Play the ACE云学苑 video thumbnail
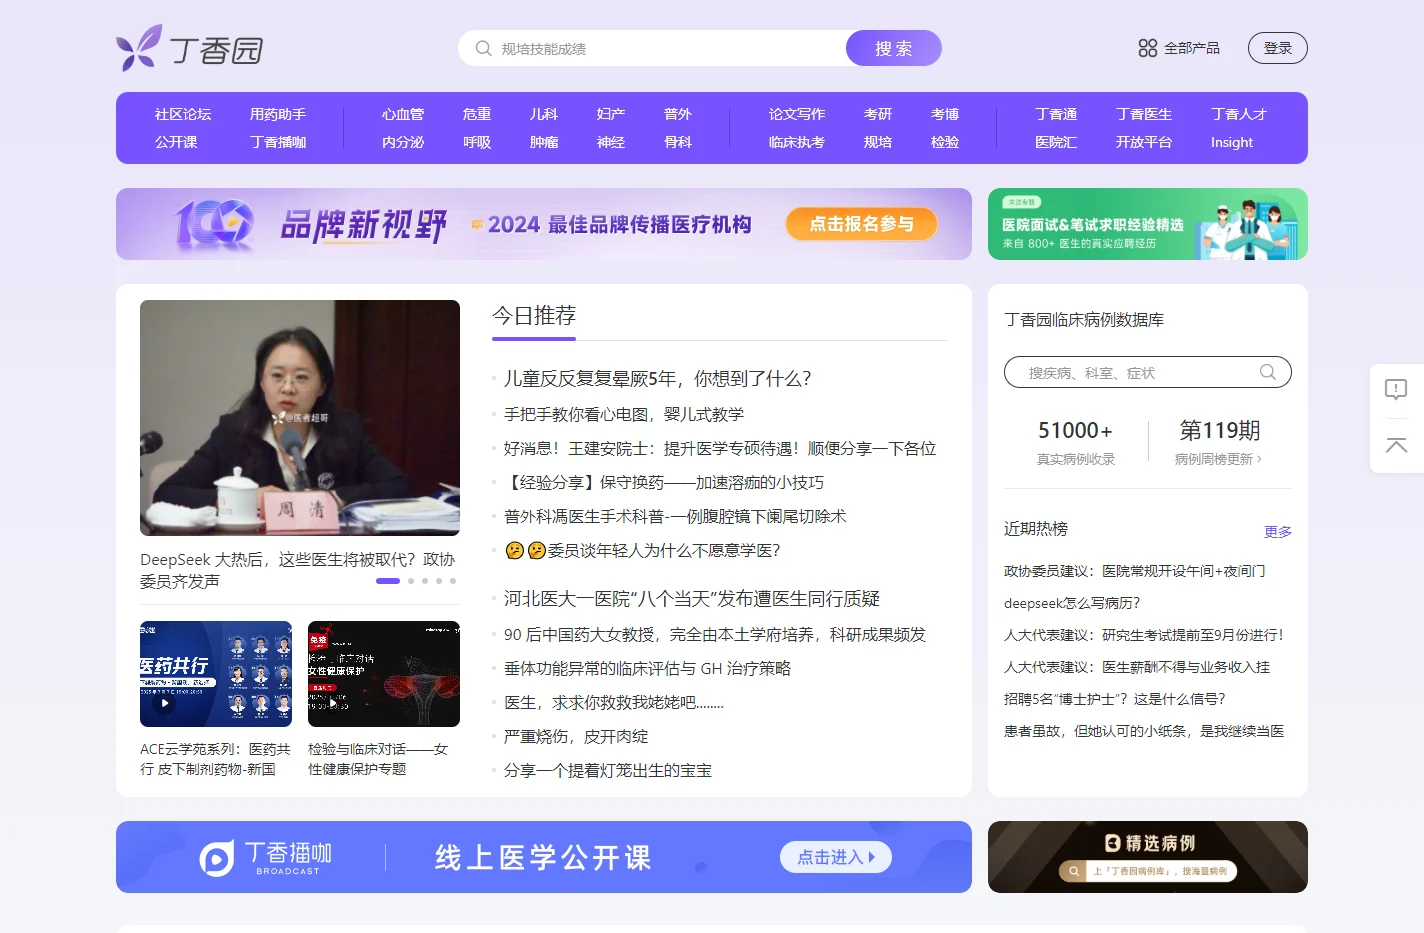The height and width of the screenshot is (933, 1424). (216, 674)
